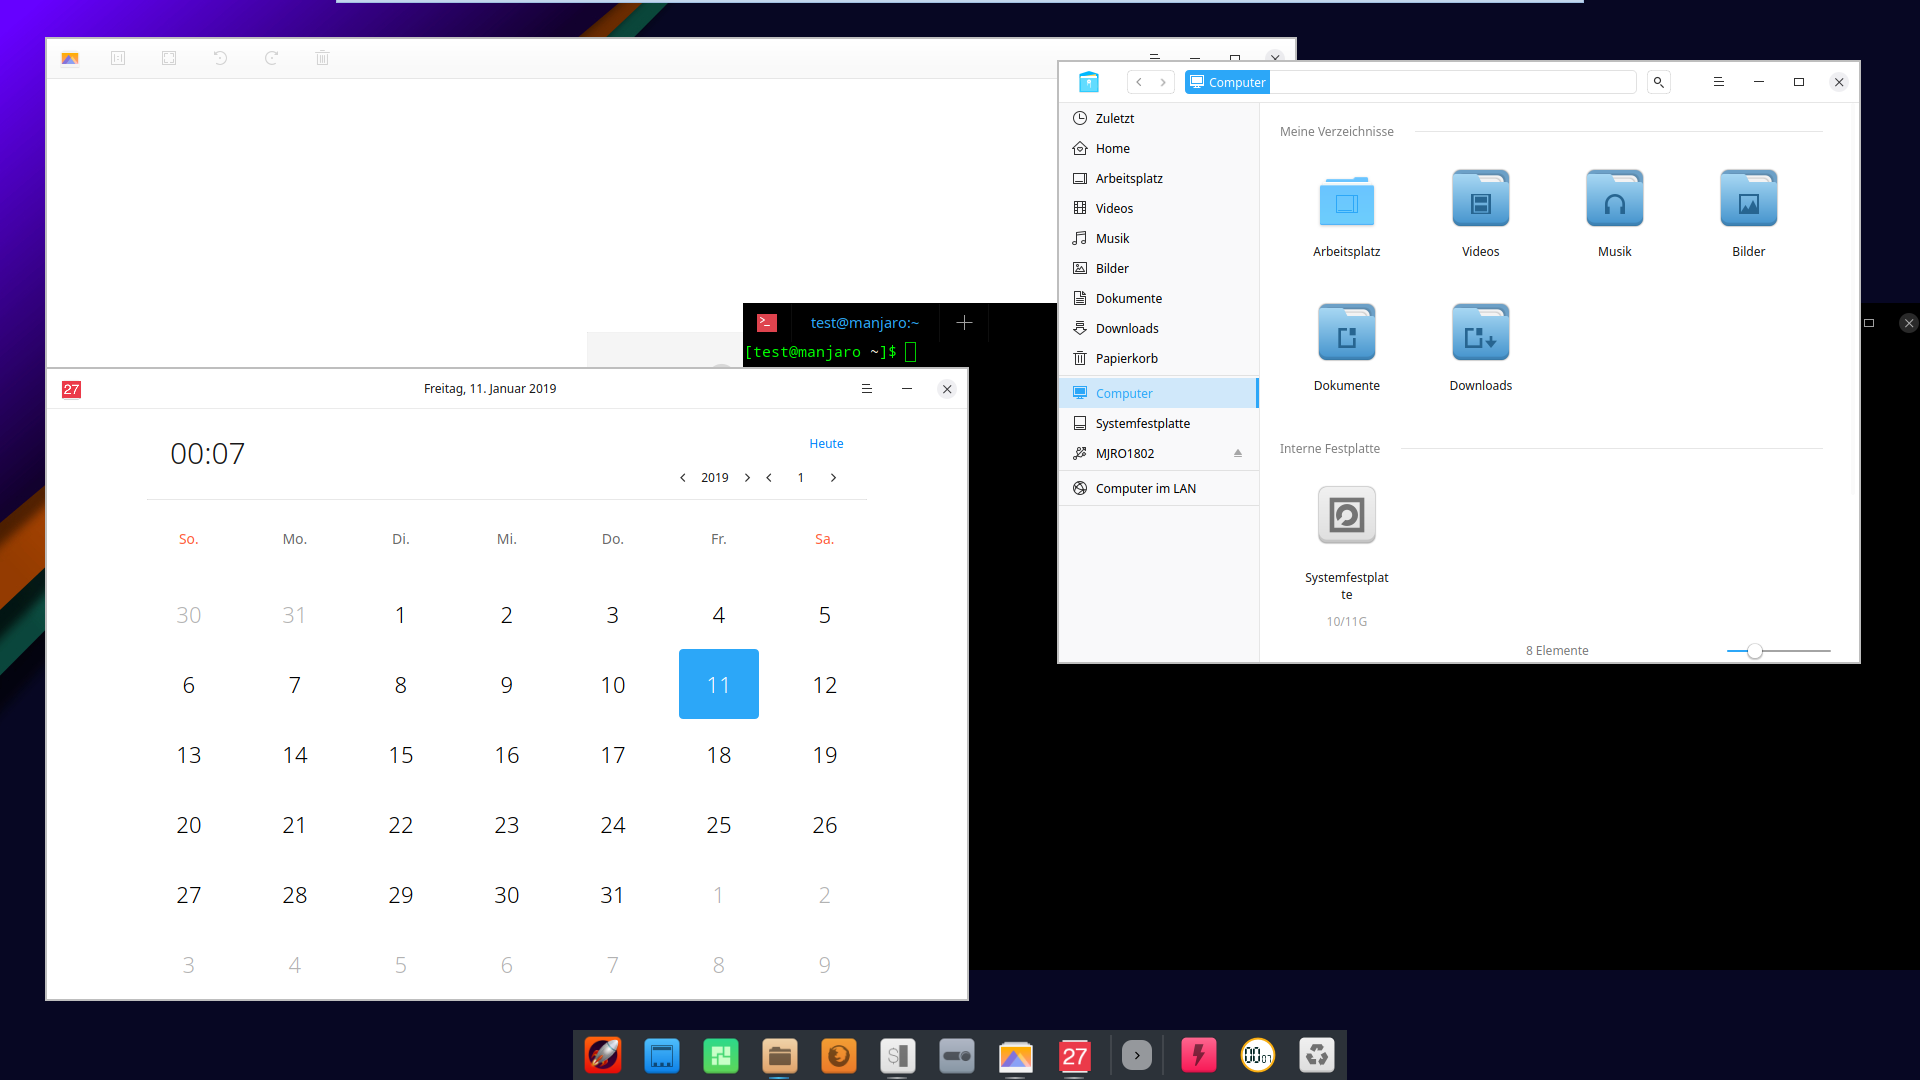This screenshot has height=1080, width=1920.
Task: Select January 18 in the calendar
Action: (x=718, y=755)
